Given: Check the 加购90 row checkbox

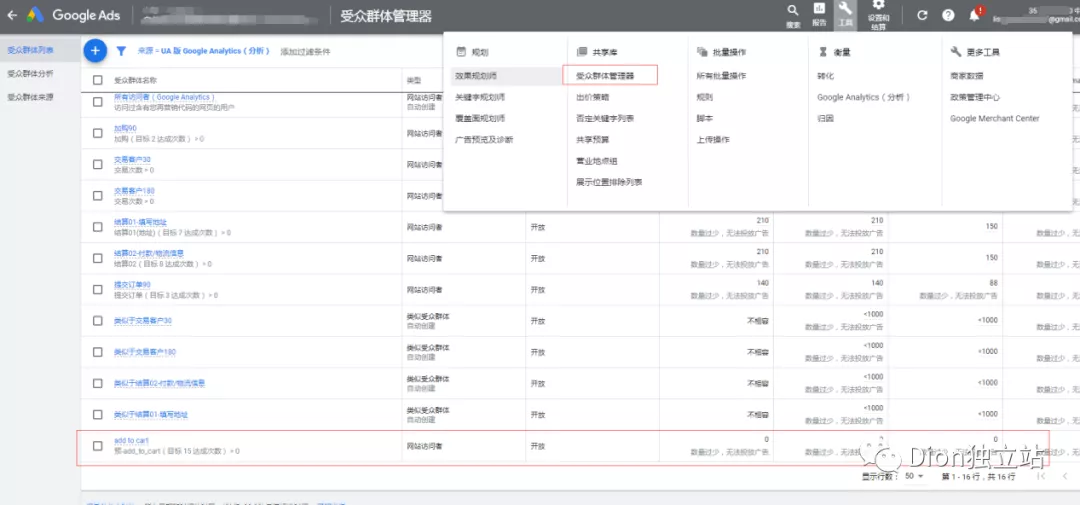Looking at the screenshot, I should click(x=97, y=133).
